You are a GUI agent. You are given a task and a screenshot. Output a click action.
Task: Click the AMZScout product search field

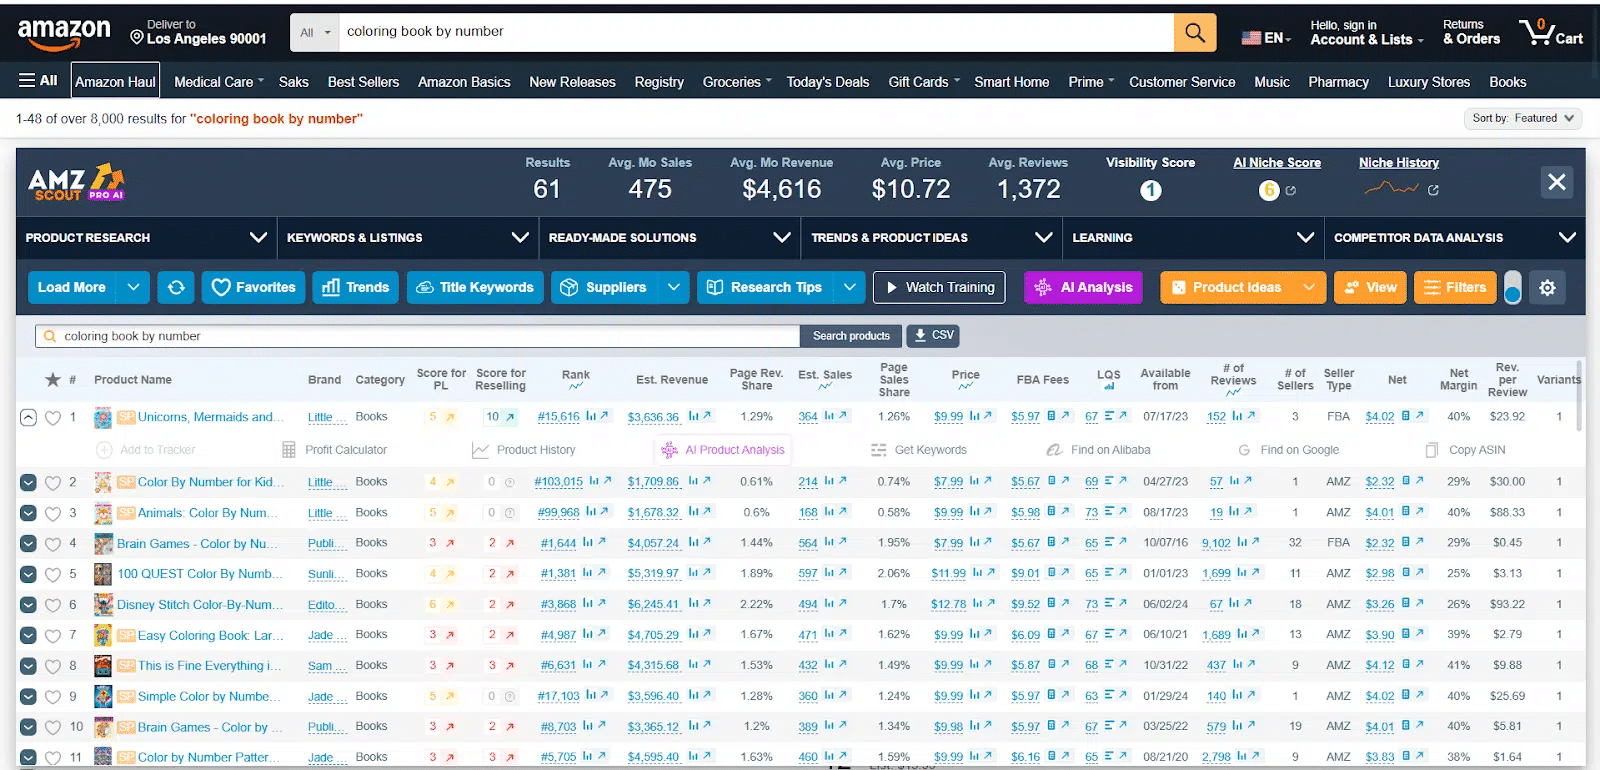420,336
